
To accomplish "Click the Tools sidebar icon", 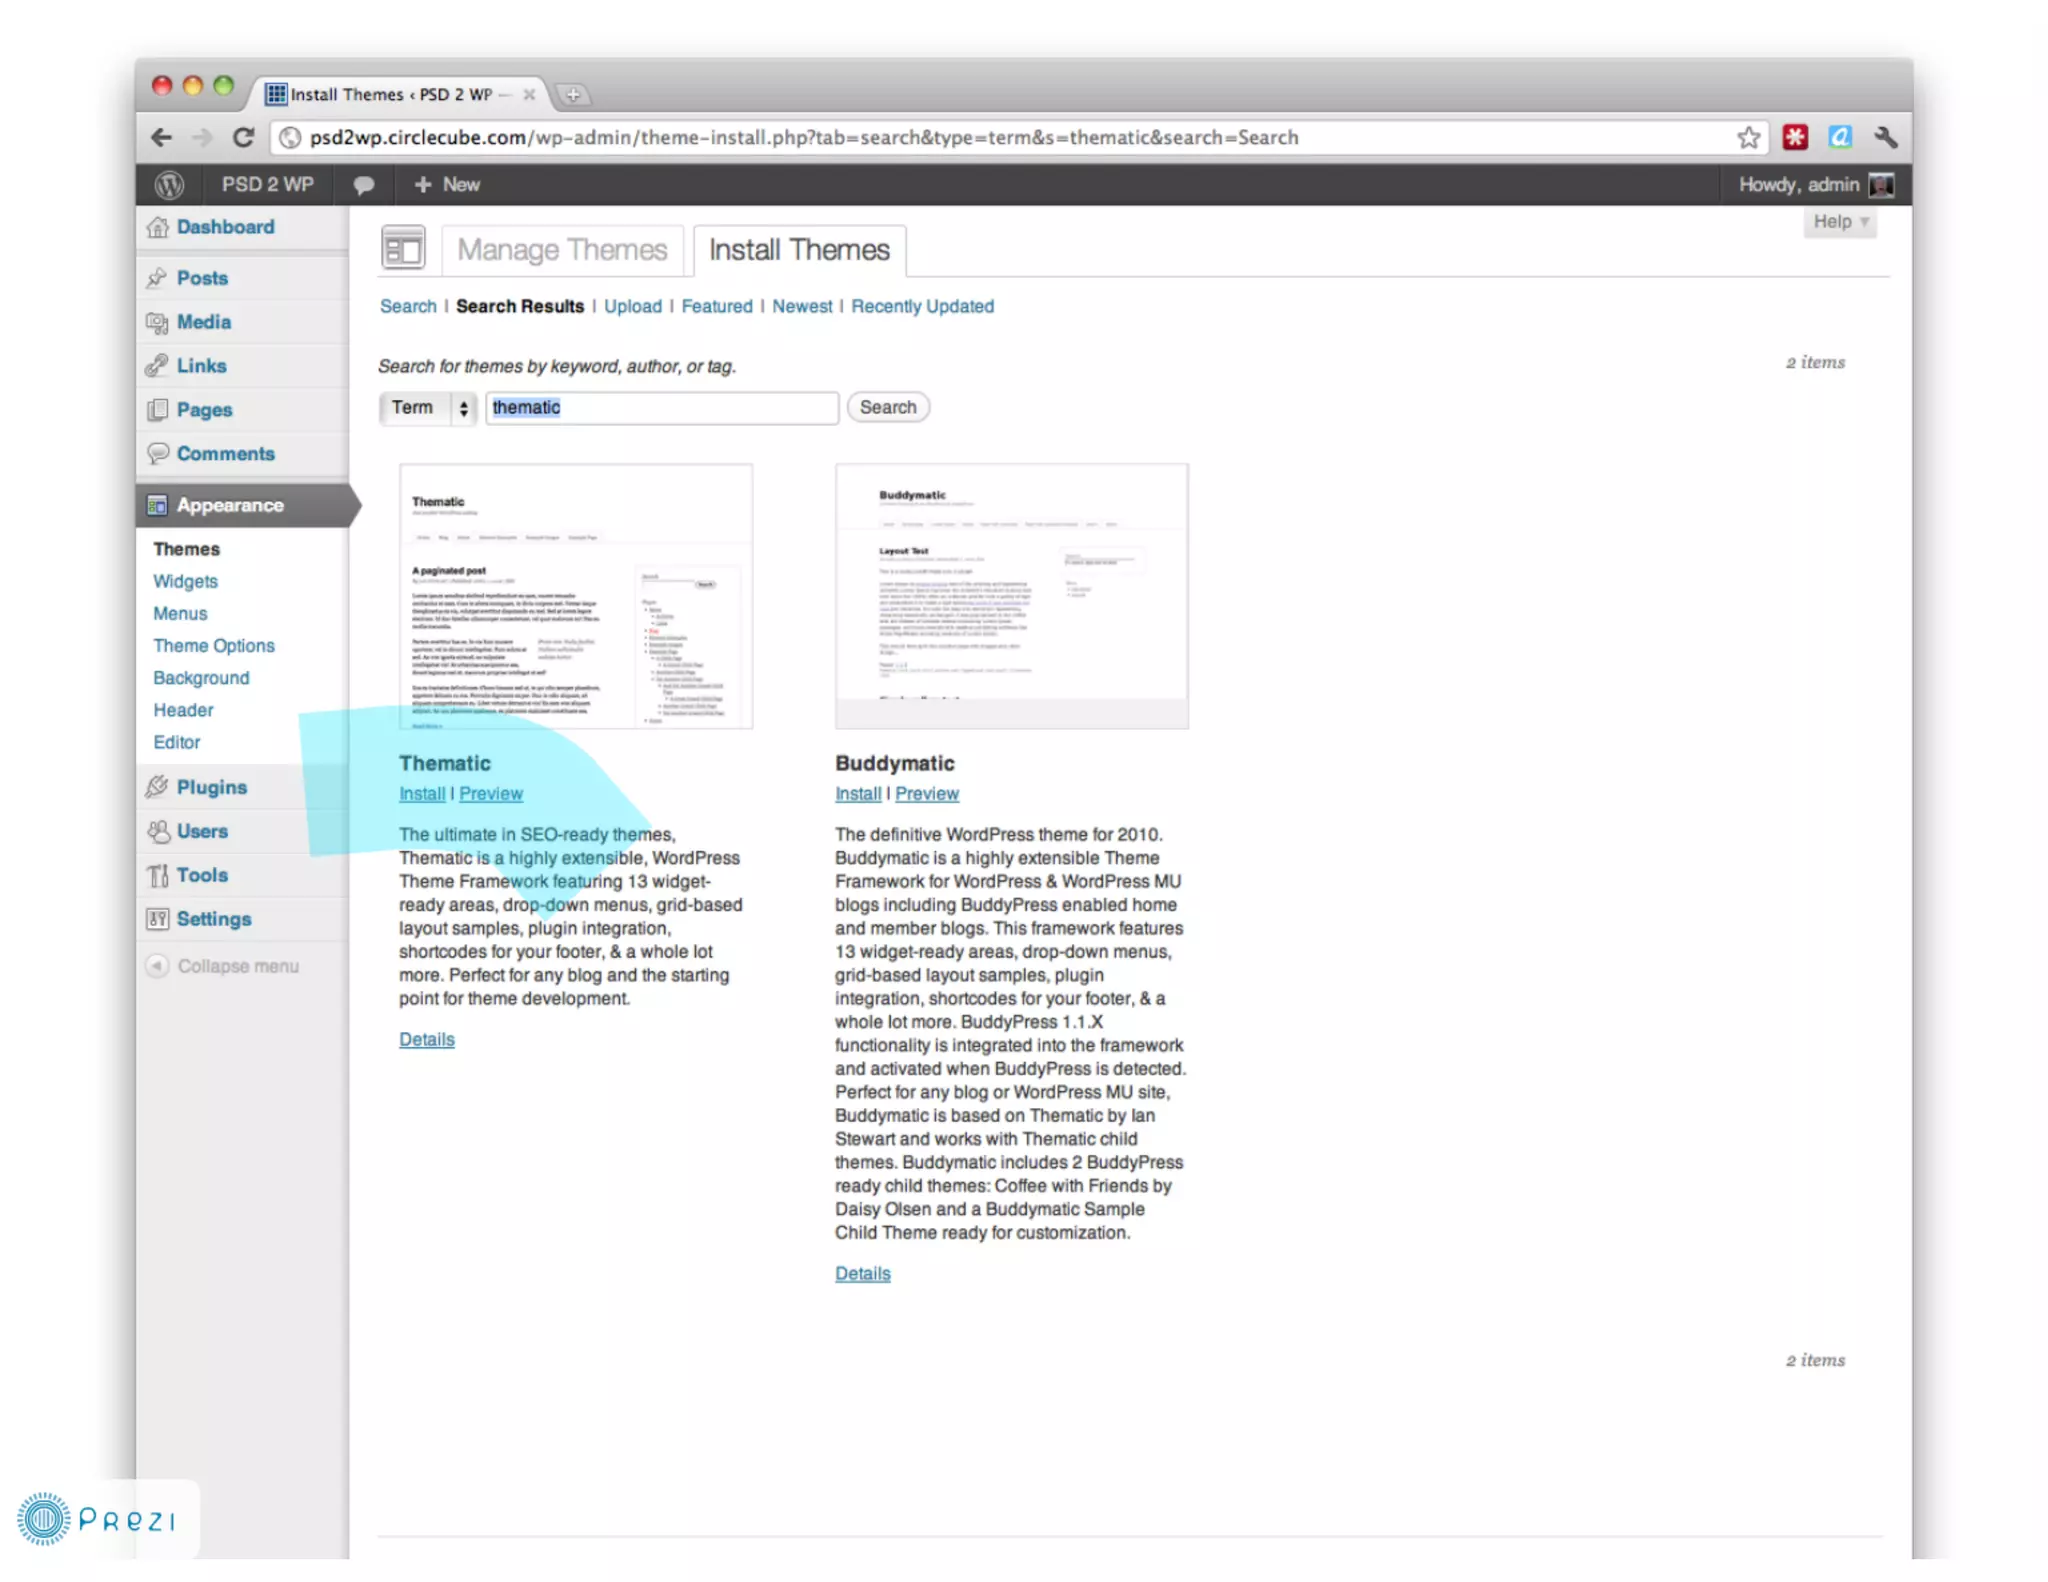I will pos(157,875).
